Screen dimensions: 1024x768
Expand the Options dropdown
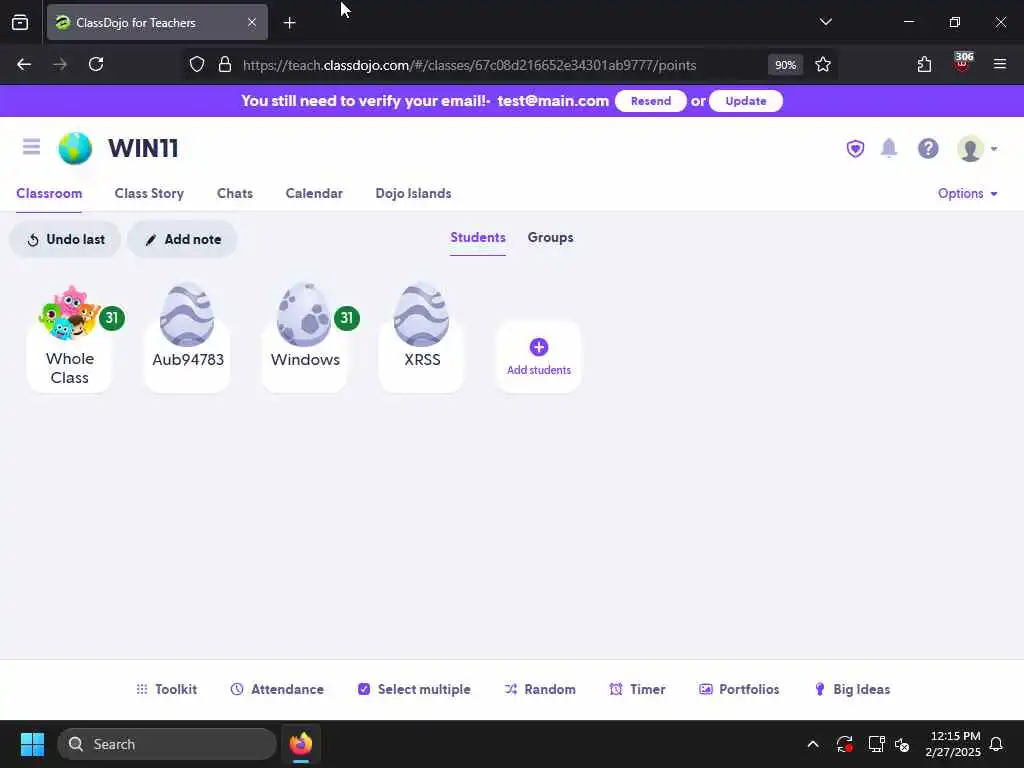pyautogui.click(x=968, y=193)
